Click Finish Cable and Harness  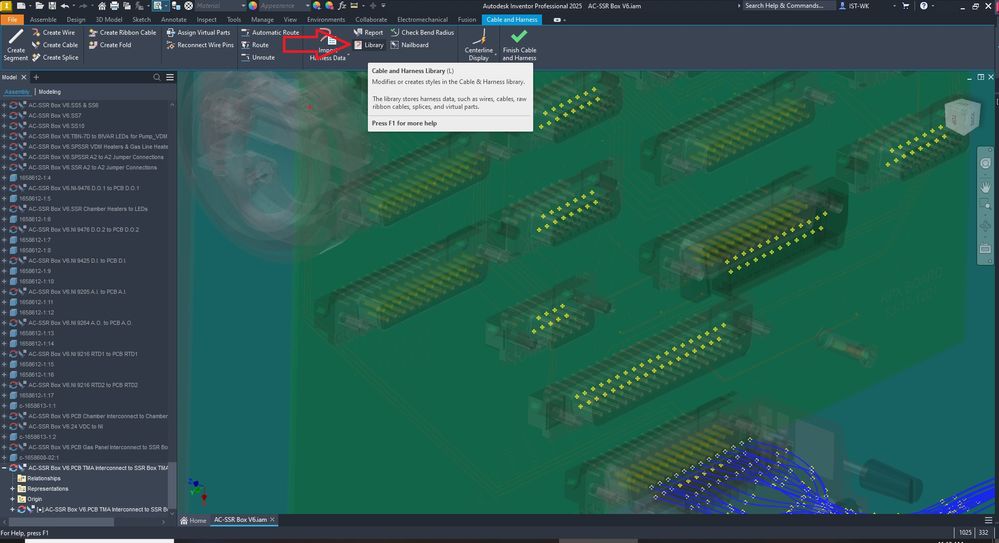pos(519,45)
